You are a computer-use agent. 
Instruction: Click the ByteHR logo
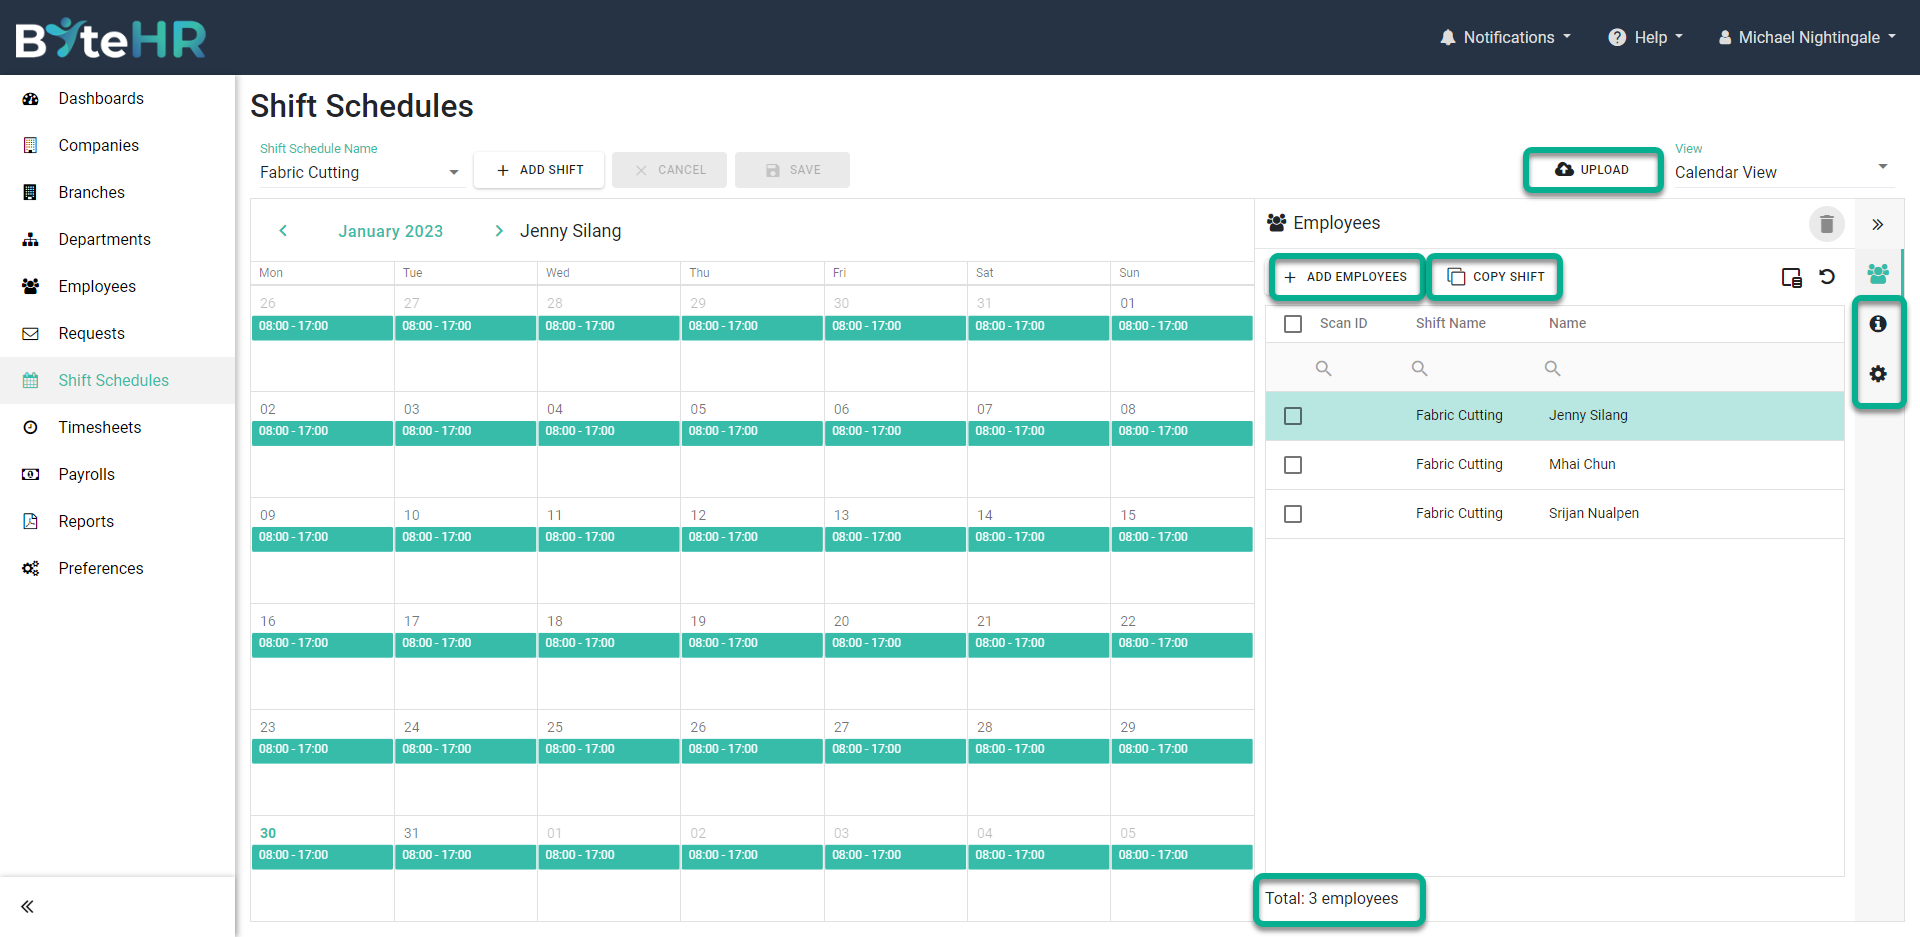pyautogui.click(x=110, y=38)
